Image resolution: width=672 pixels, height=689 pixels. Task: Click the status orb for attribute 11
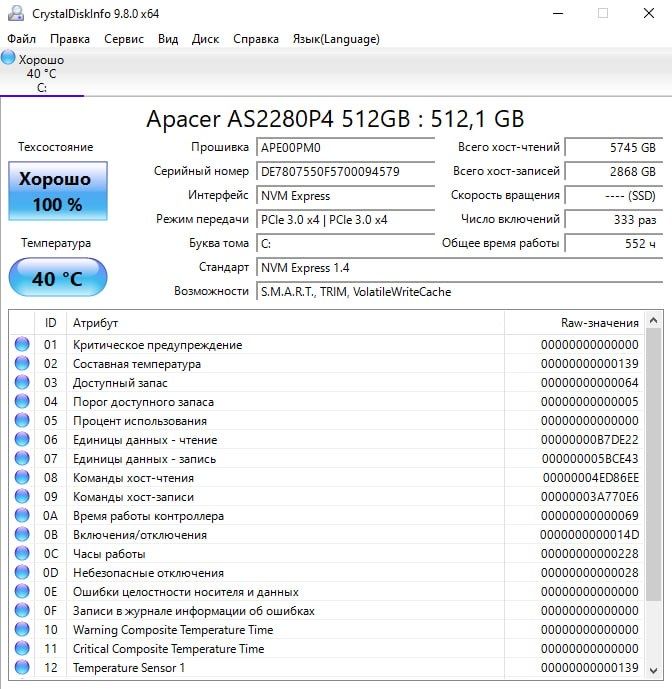[x=22, y=649]
